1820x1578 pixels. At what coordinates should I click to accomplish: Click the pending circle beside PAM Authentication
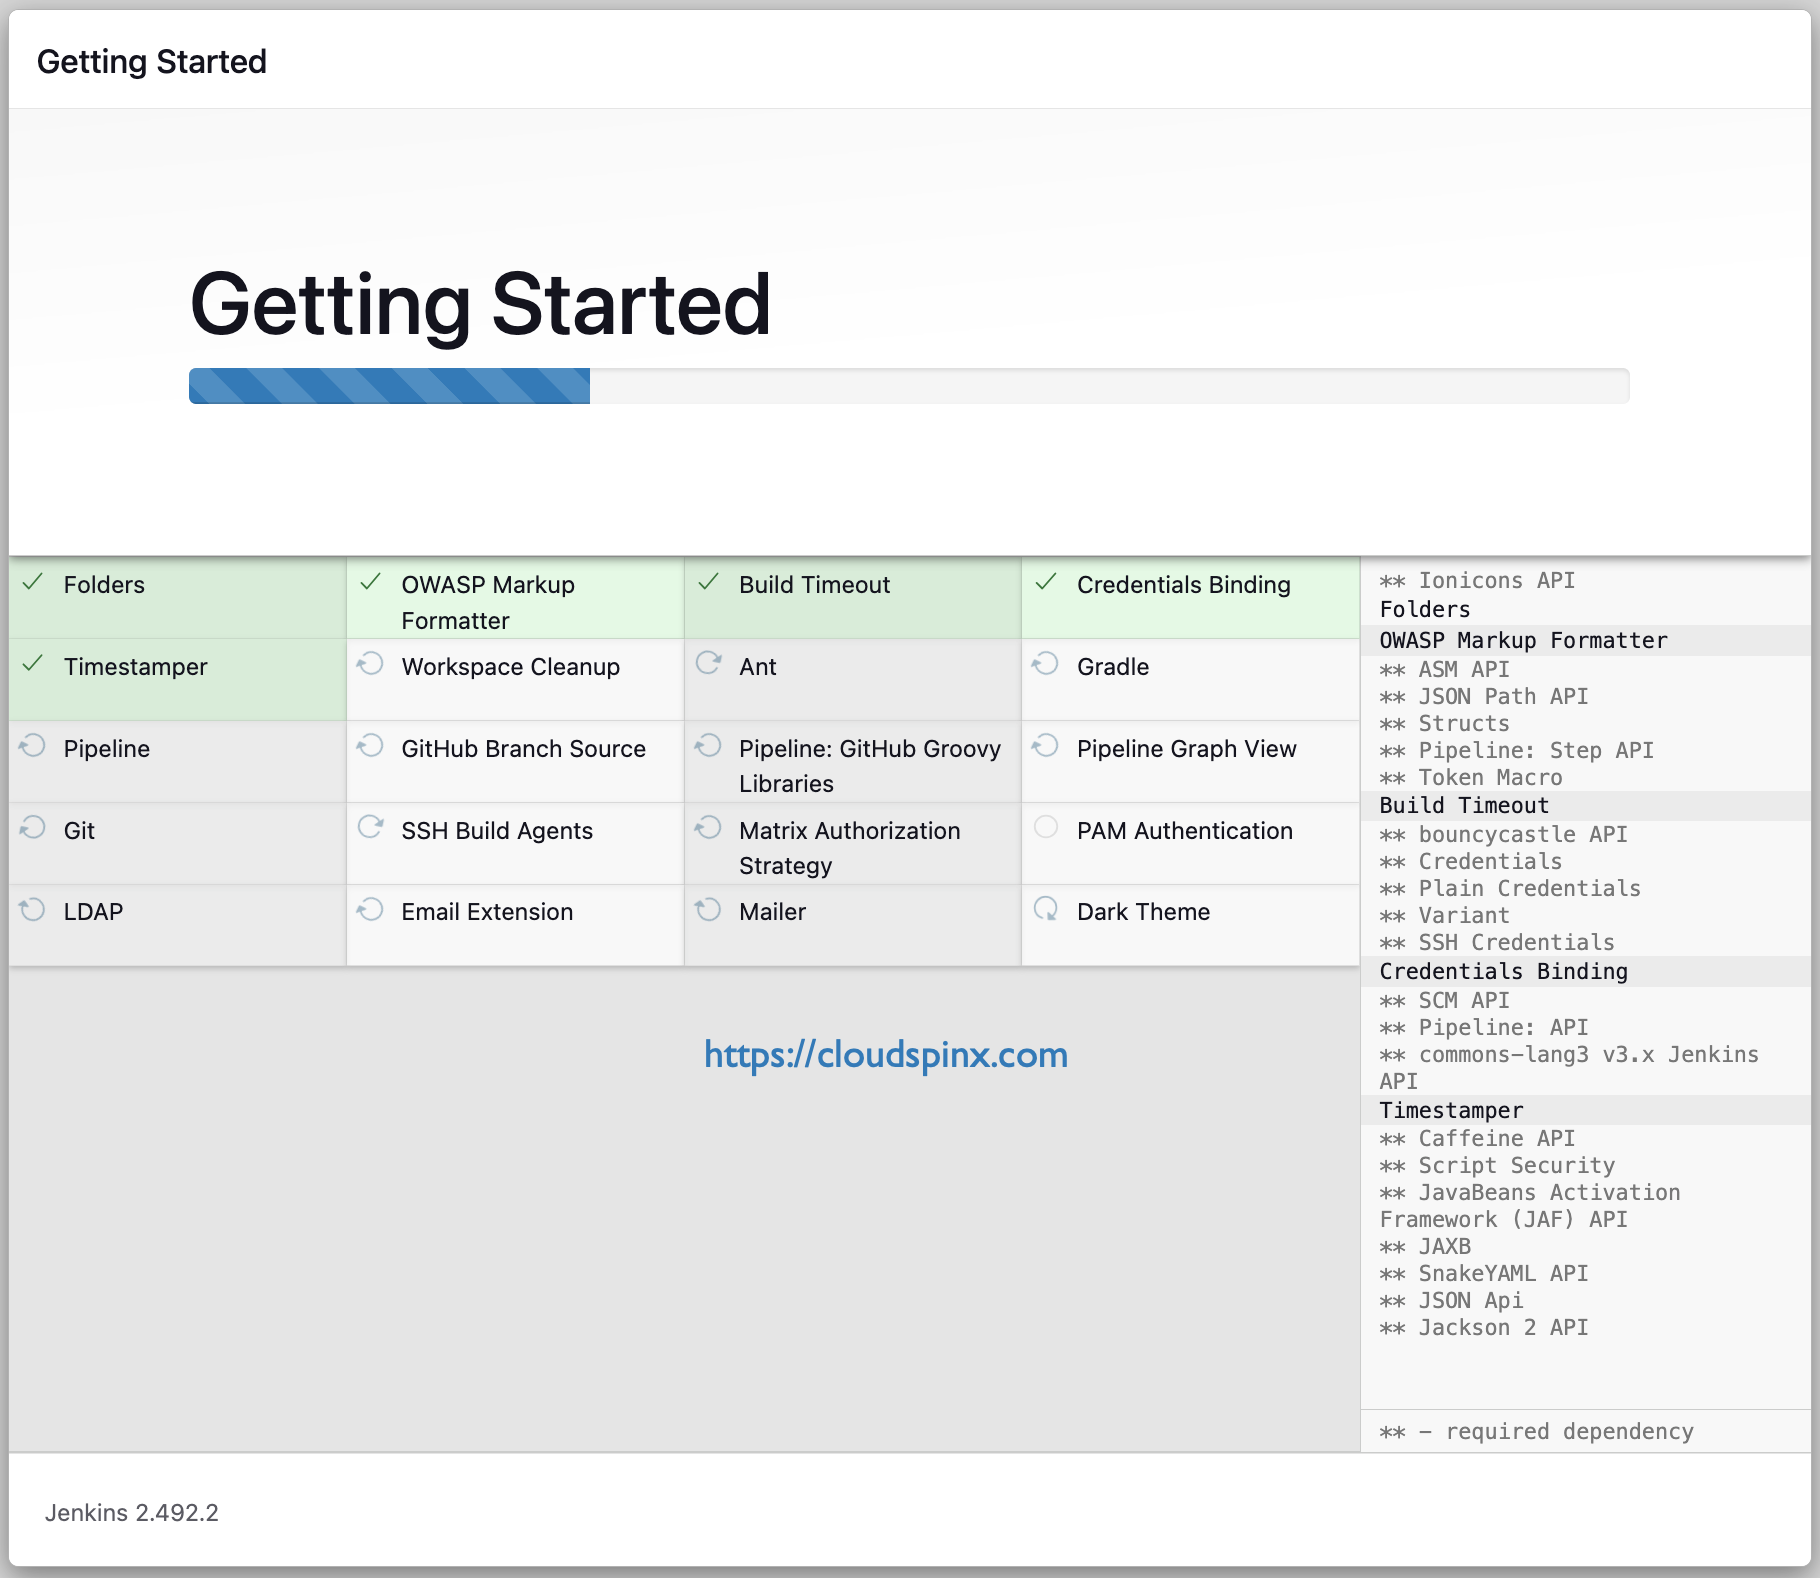click(1047, 829)
